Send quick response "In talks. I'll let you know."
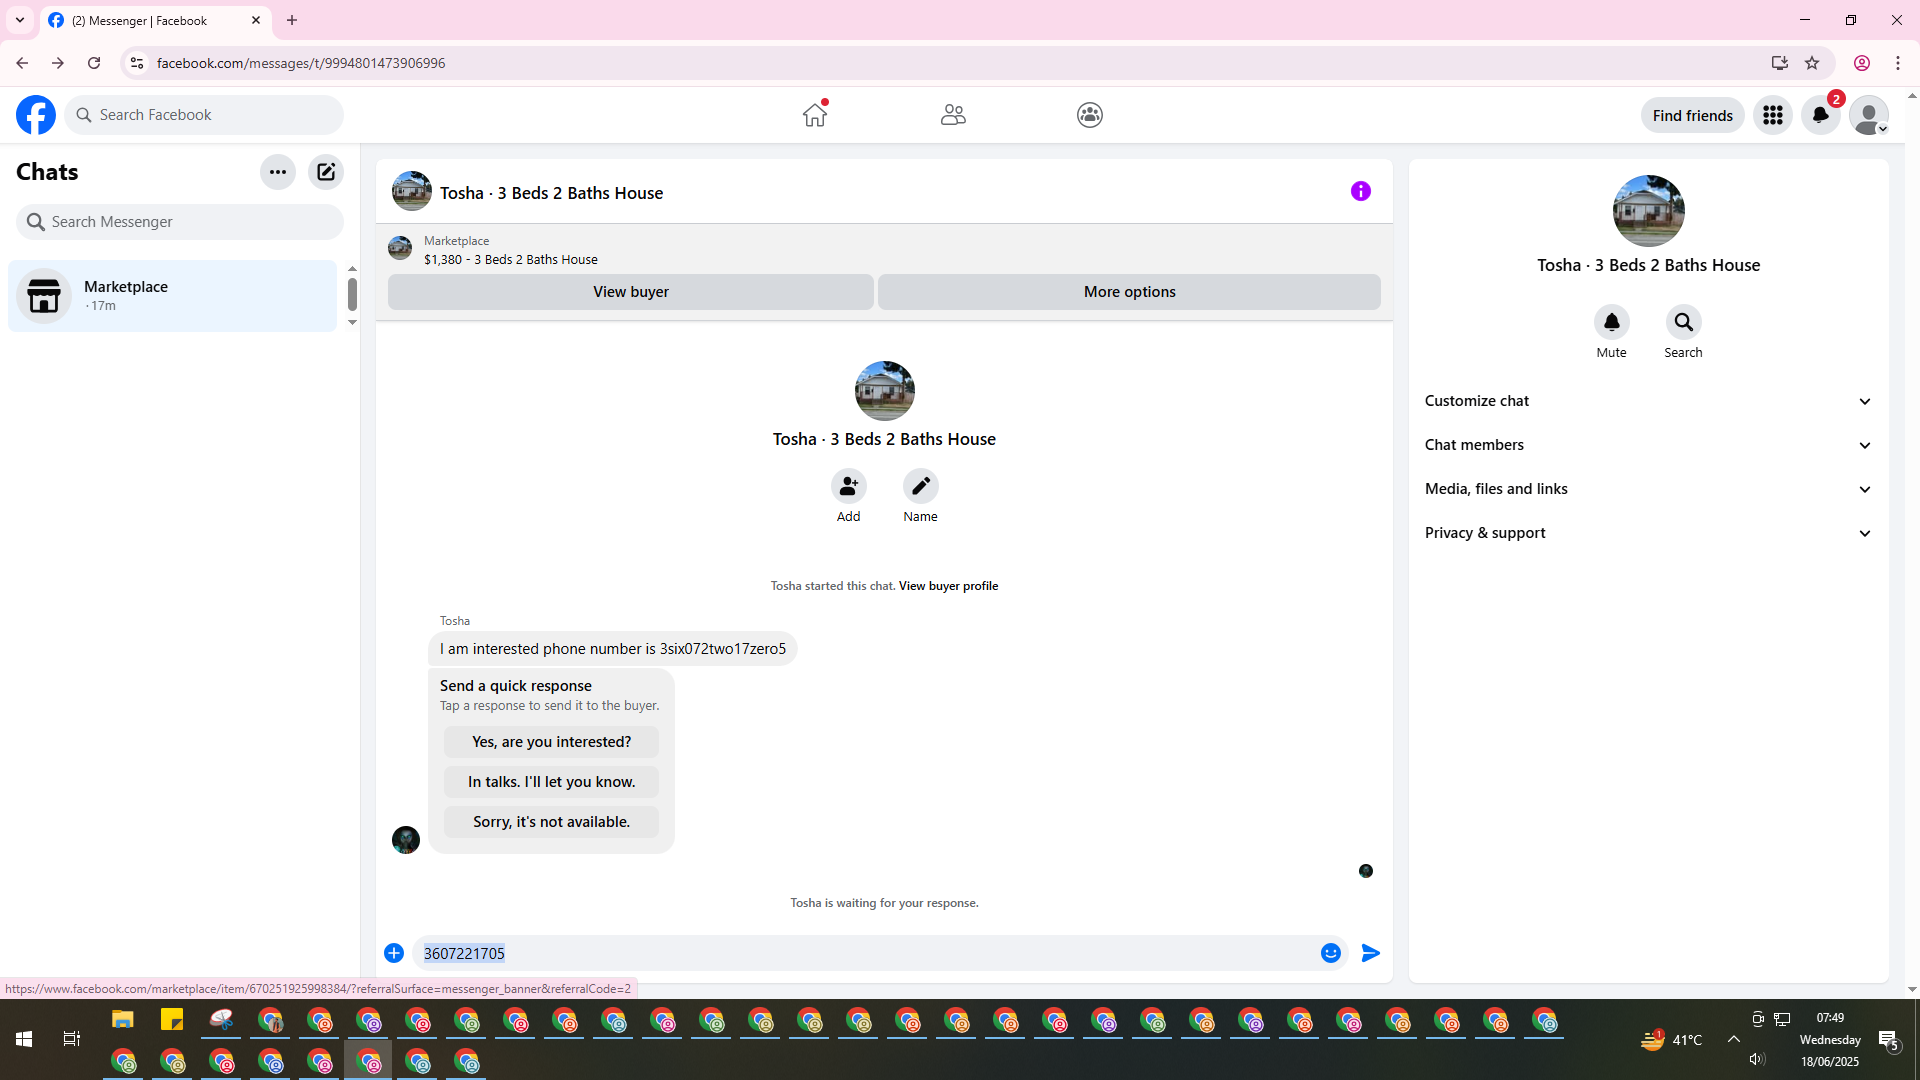Image resolution: width=1920 pixels, height=1080 pixels. coord(552,782)
